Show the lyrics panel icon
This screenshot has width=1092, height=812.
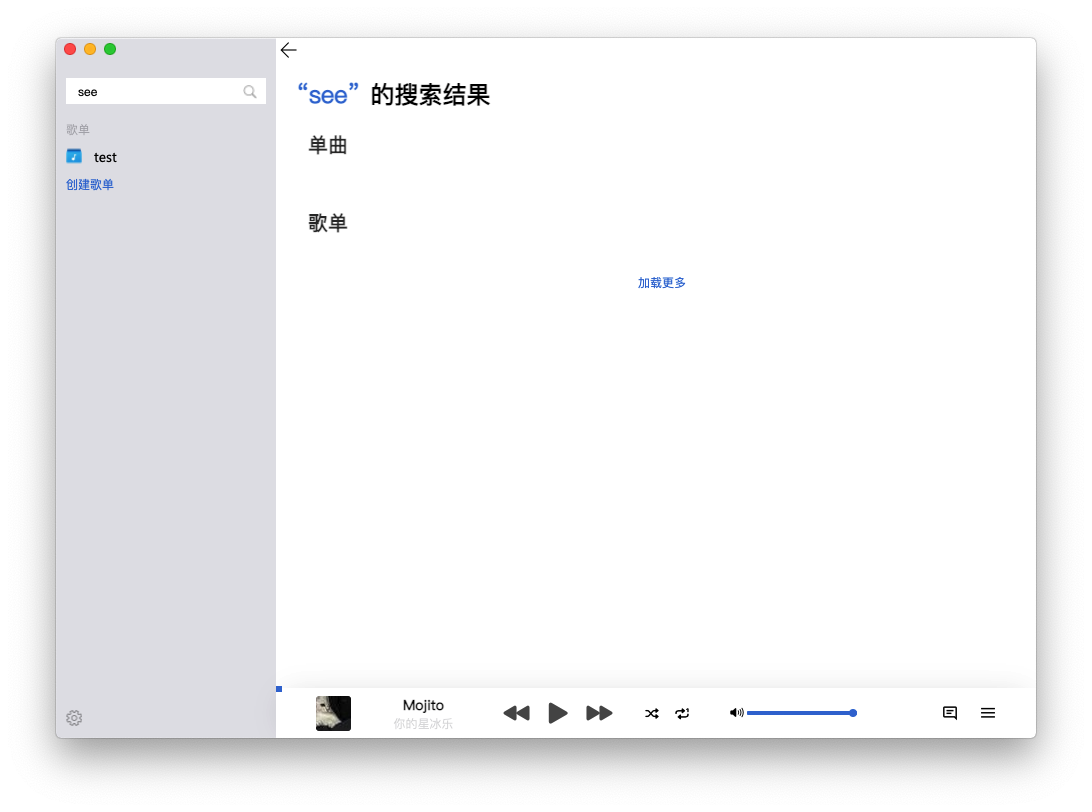point(950,712)
